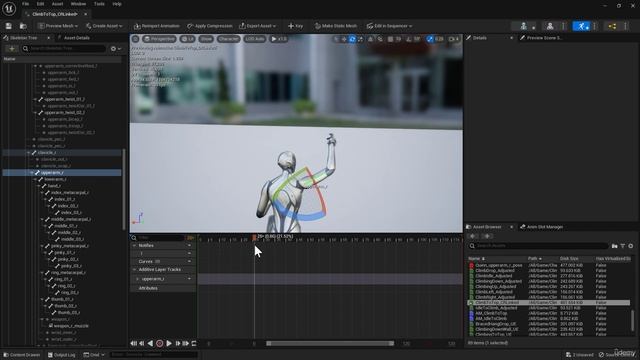Viewport: 640px width, 360px height.
Task: Switch to the Asset Details tab
Action: pos(76,38)
